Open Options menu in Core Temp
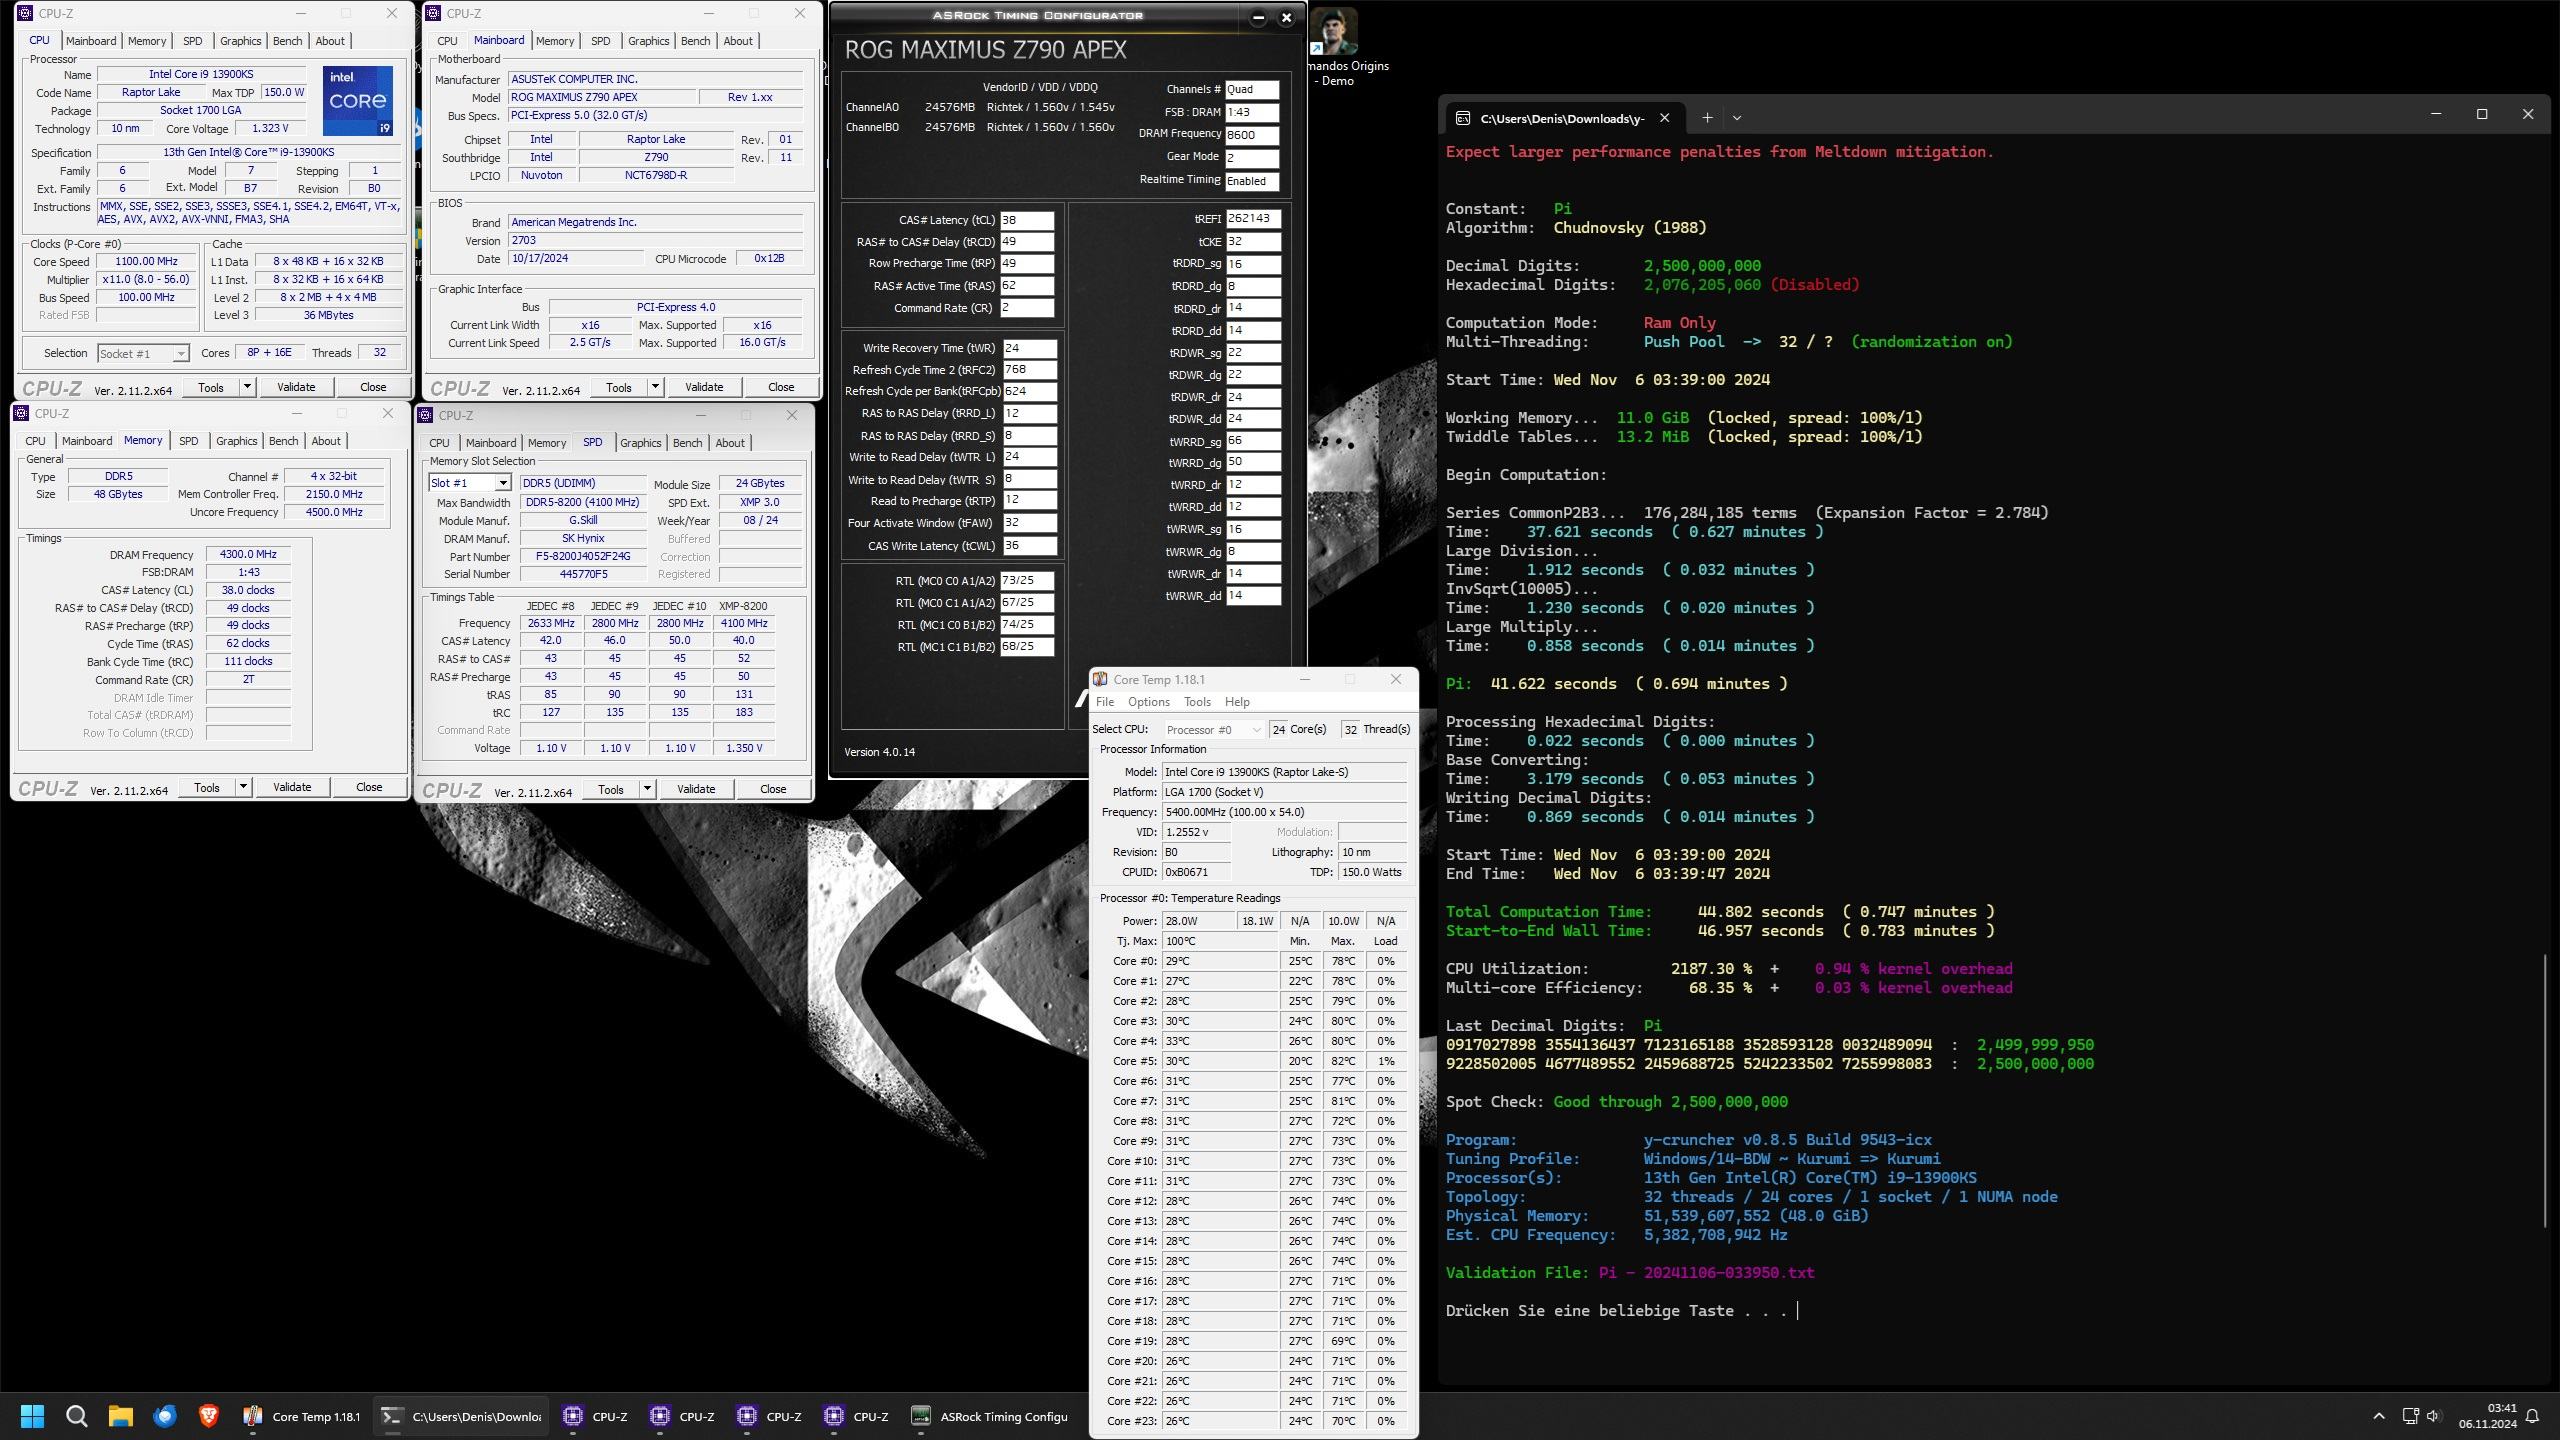Image resolution: width=2560 pixels, height=1440 pixels. tap(1148, 702)
